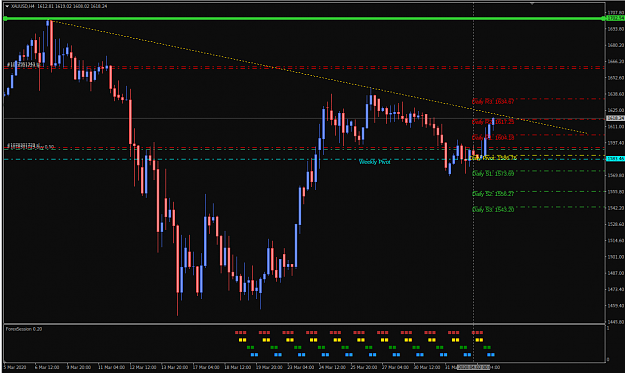Screen dimensions: 625x373
Task: Click the XAUUSD,H4 symbol title text
Action: click(23, 6)
